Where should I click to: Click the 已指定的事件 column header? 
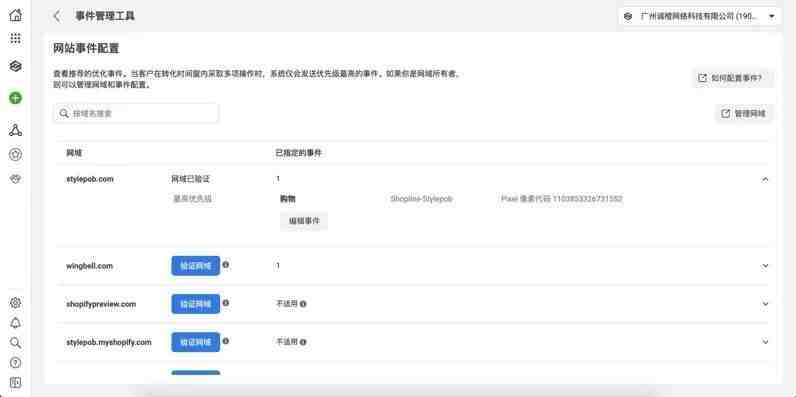pyautogui.click(x=298, y=153)
